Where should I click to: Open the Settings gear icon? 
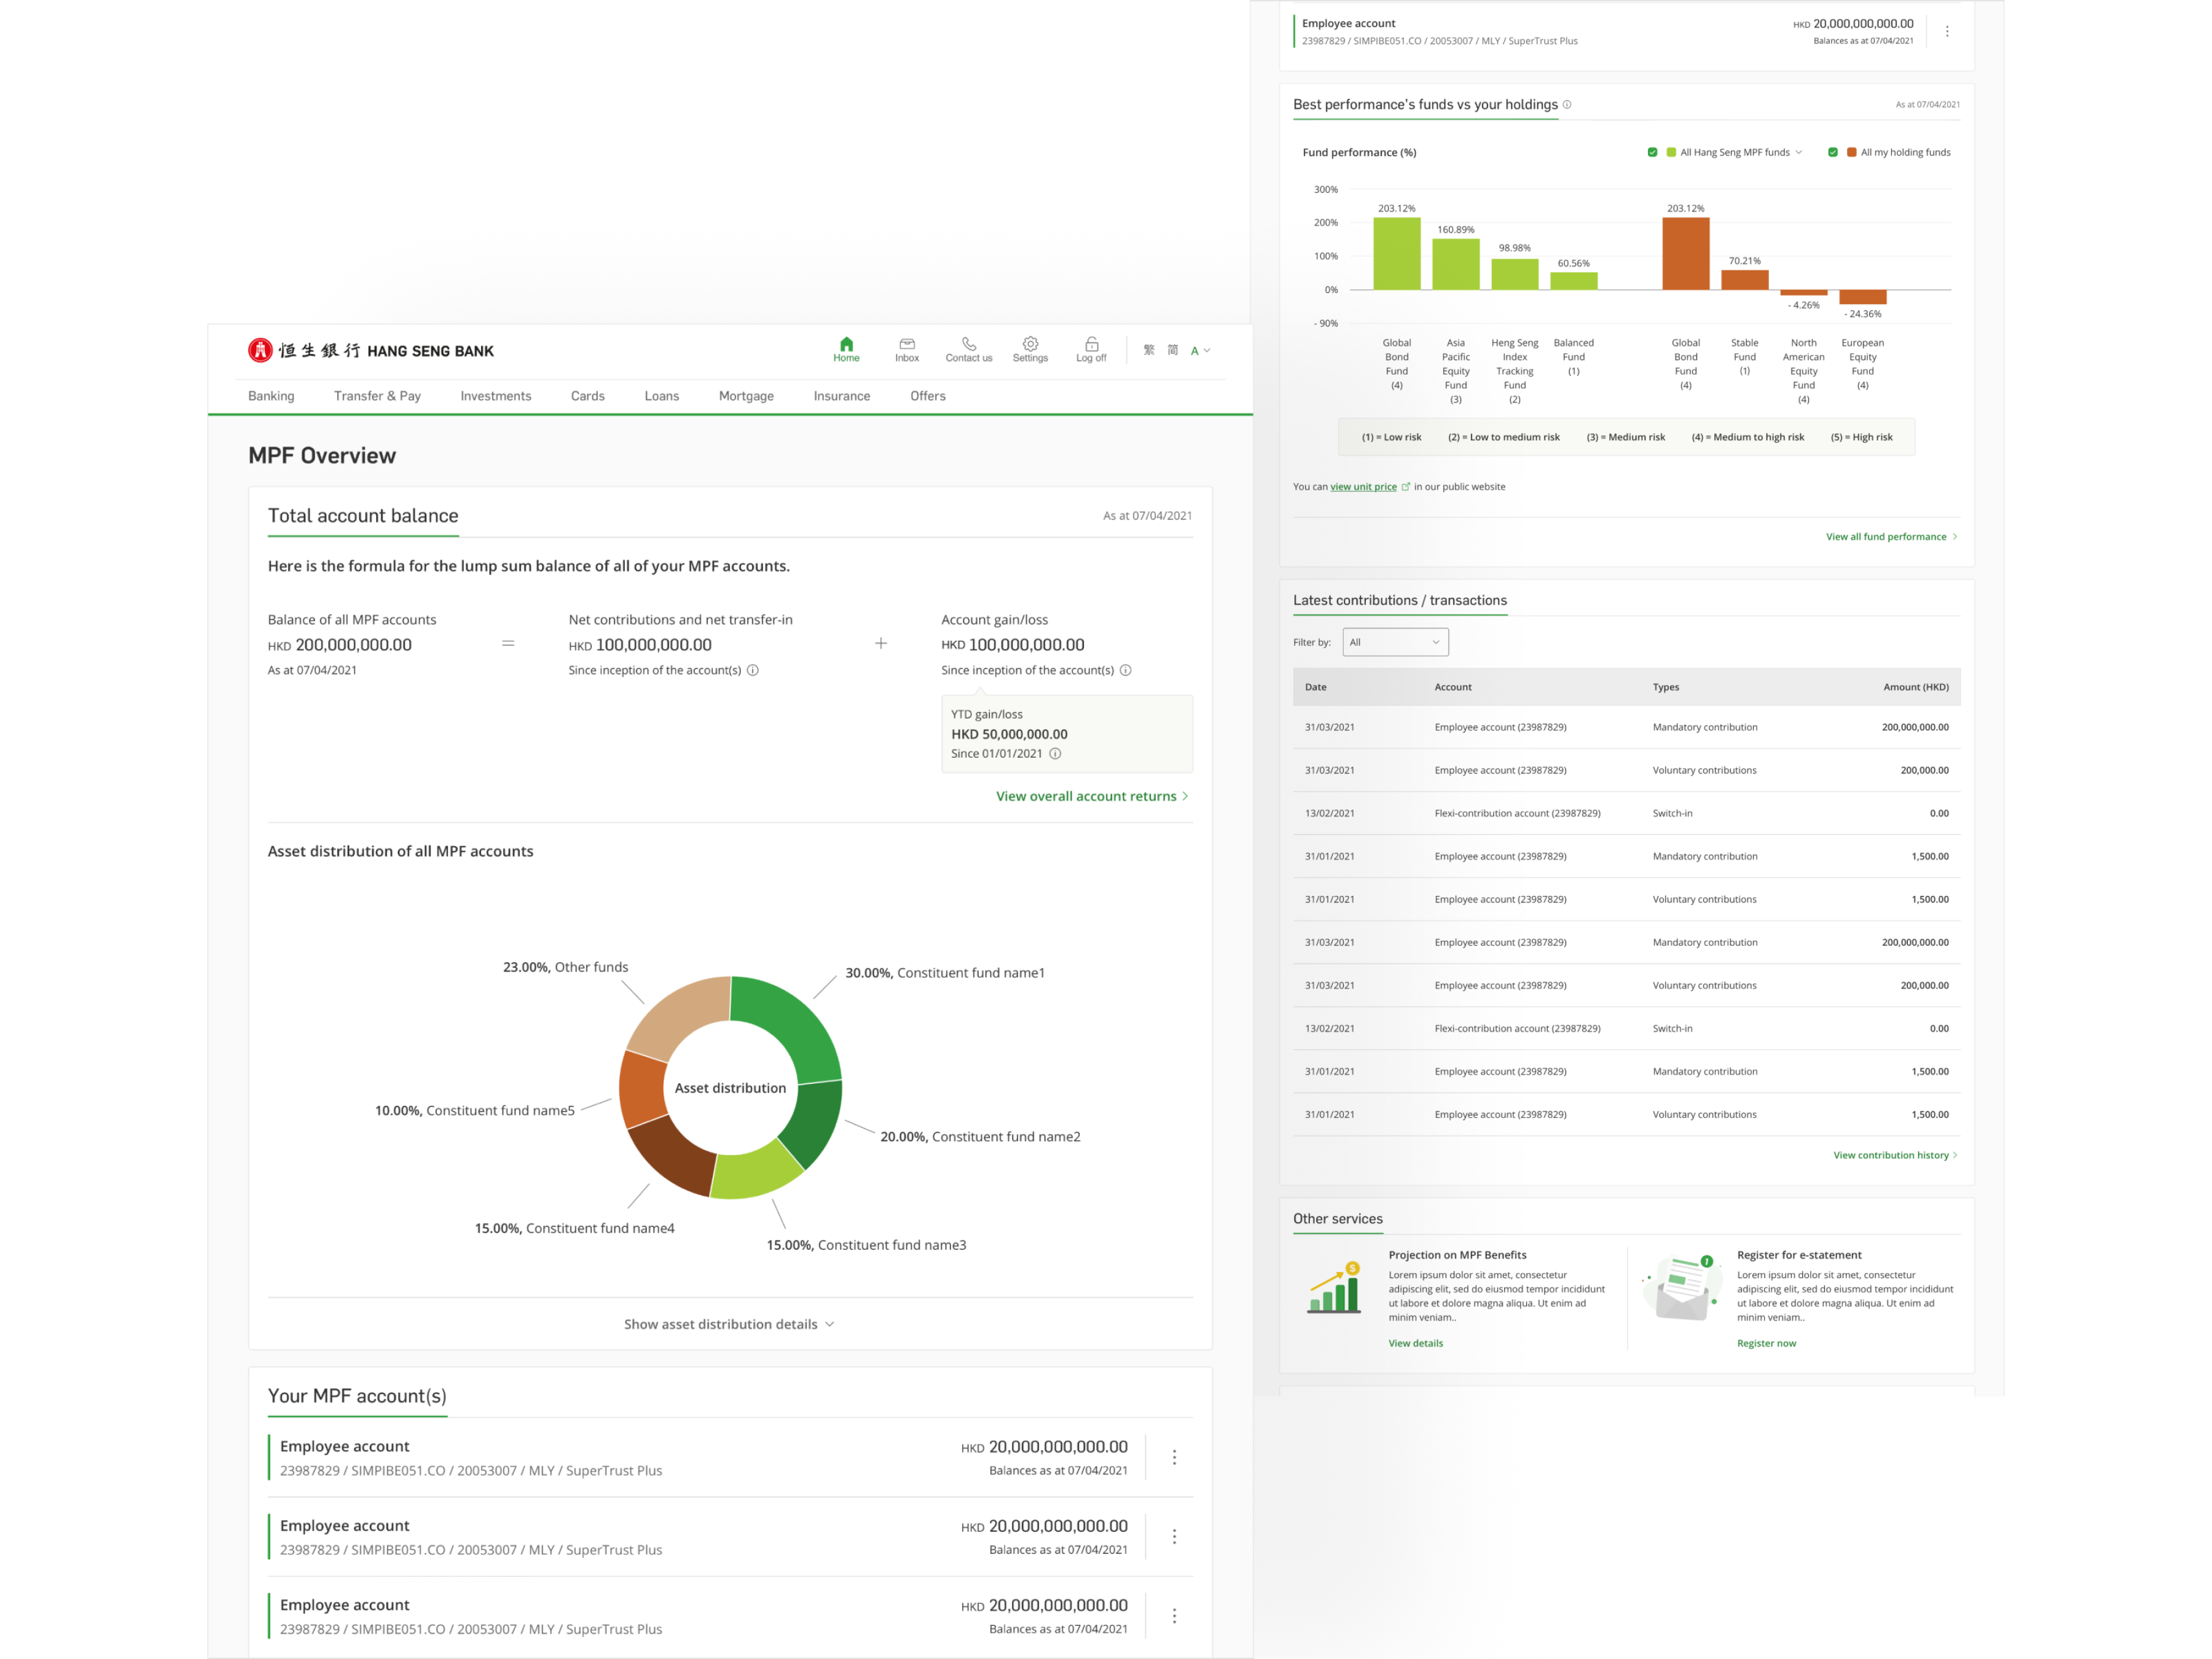pyautogui.click(x=1030, y=344)
